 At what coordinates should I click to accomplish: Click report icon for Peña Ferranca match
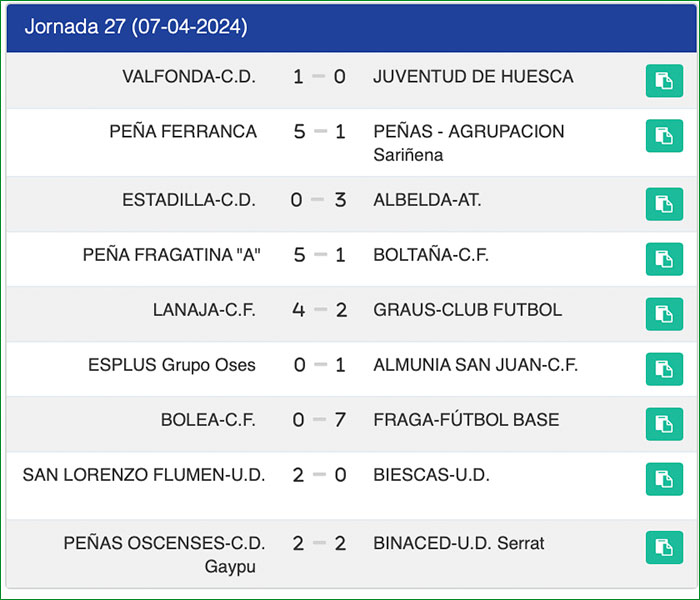pos(663,136)
